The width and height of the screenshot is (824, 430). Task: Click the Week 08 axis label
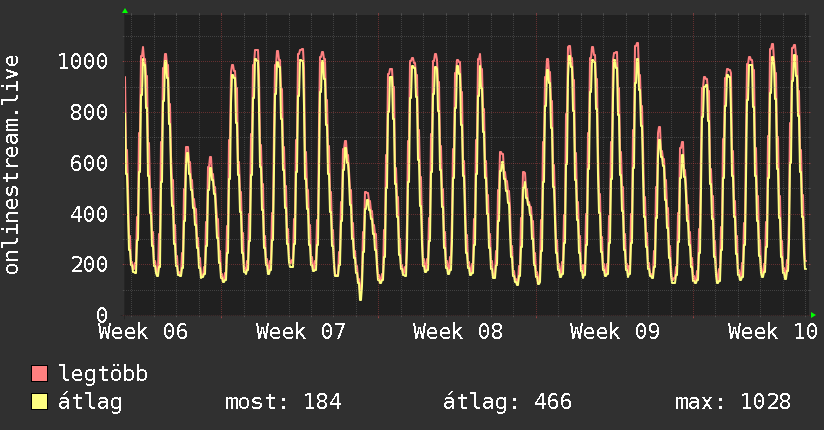(458, 332)
